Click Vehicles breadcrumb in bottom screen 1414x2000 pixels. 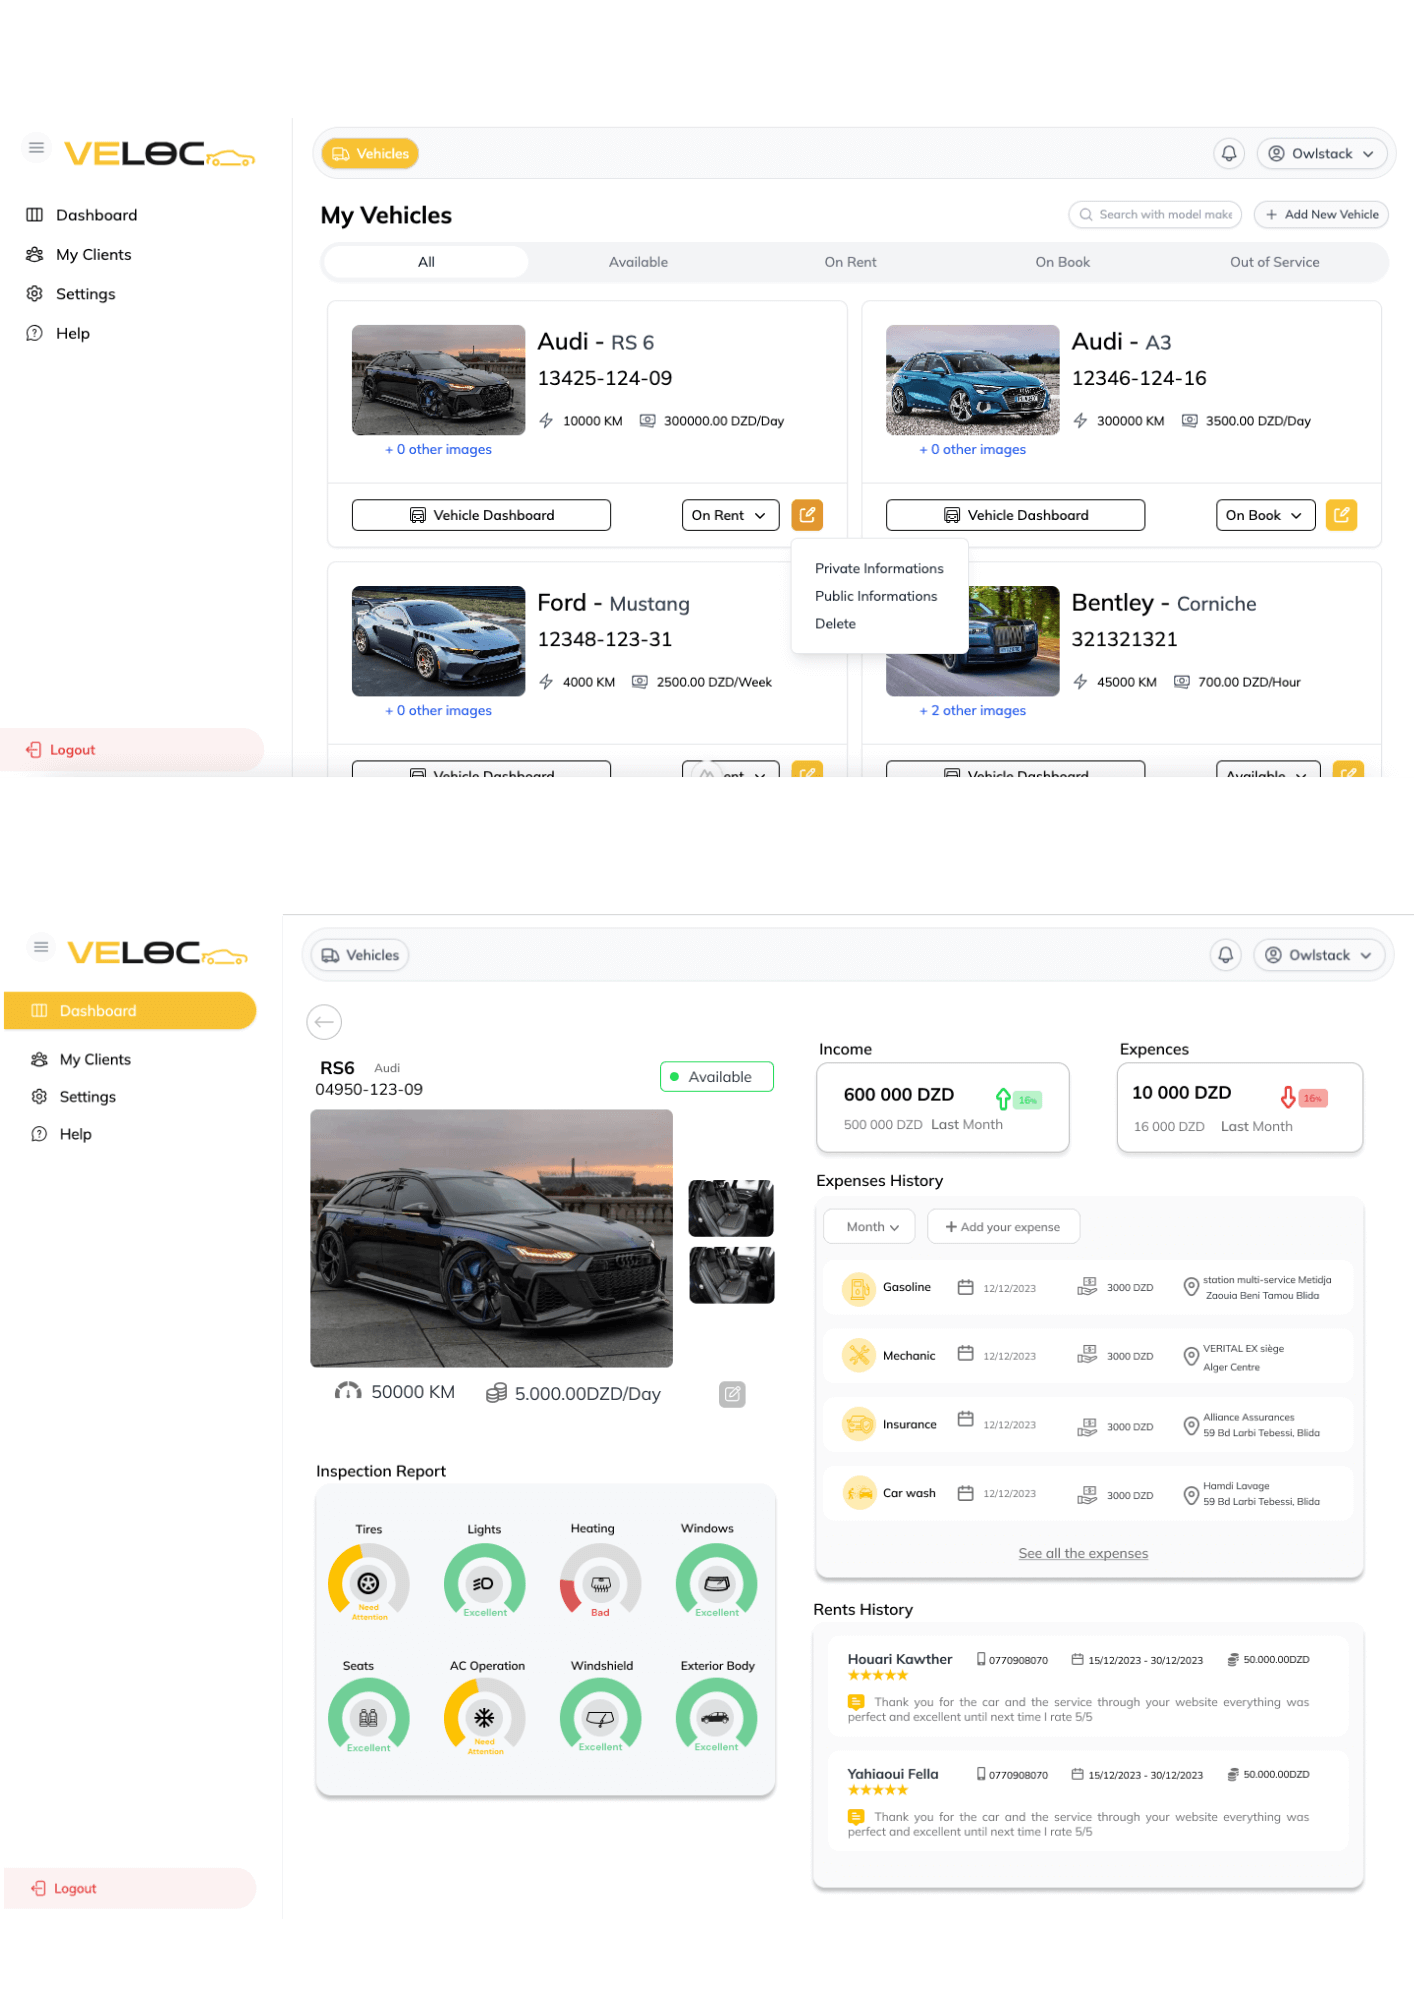360,955
